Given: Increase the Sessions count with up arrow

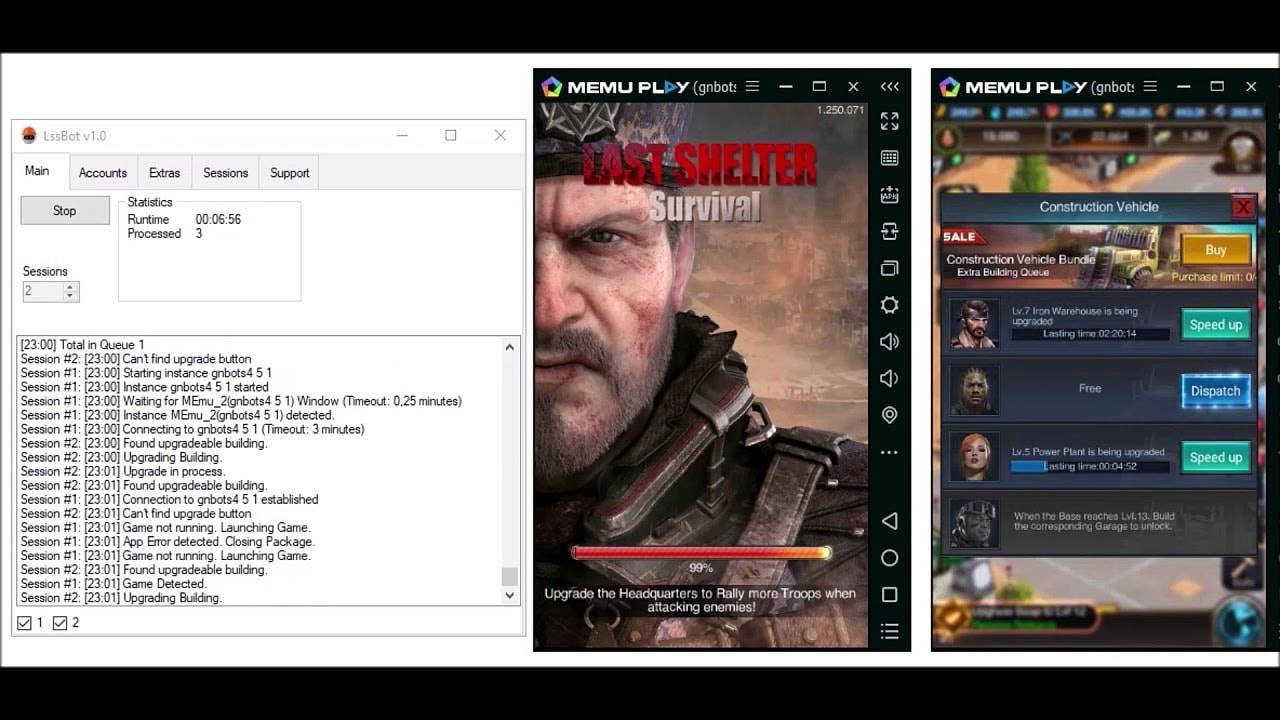Looking at the screenshot, I should point(70,287).
